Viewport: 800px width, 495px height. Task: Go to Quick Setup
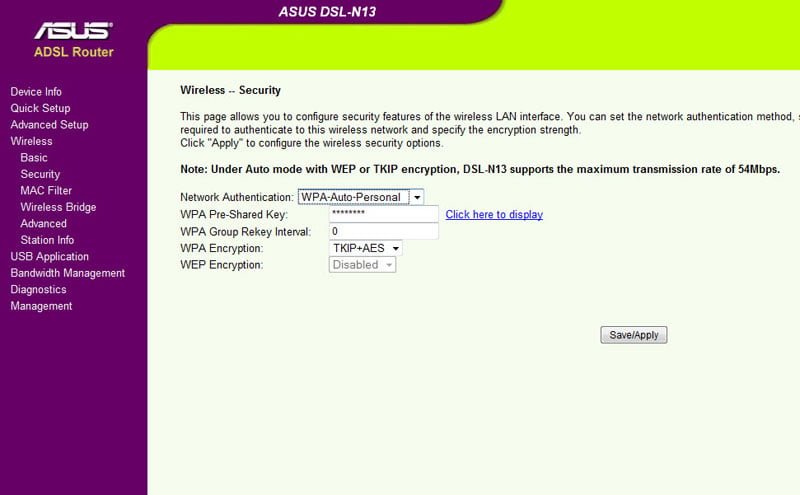40,108
